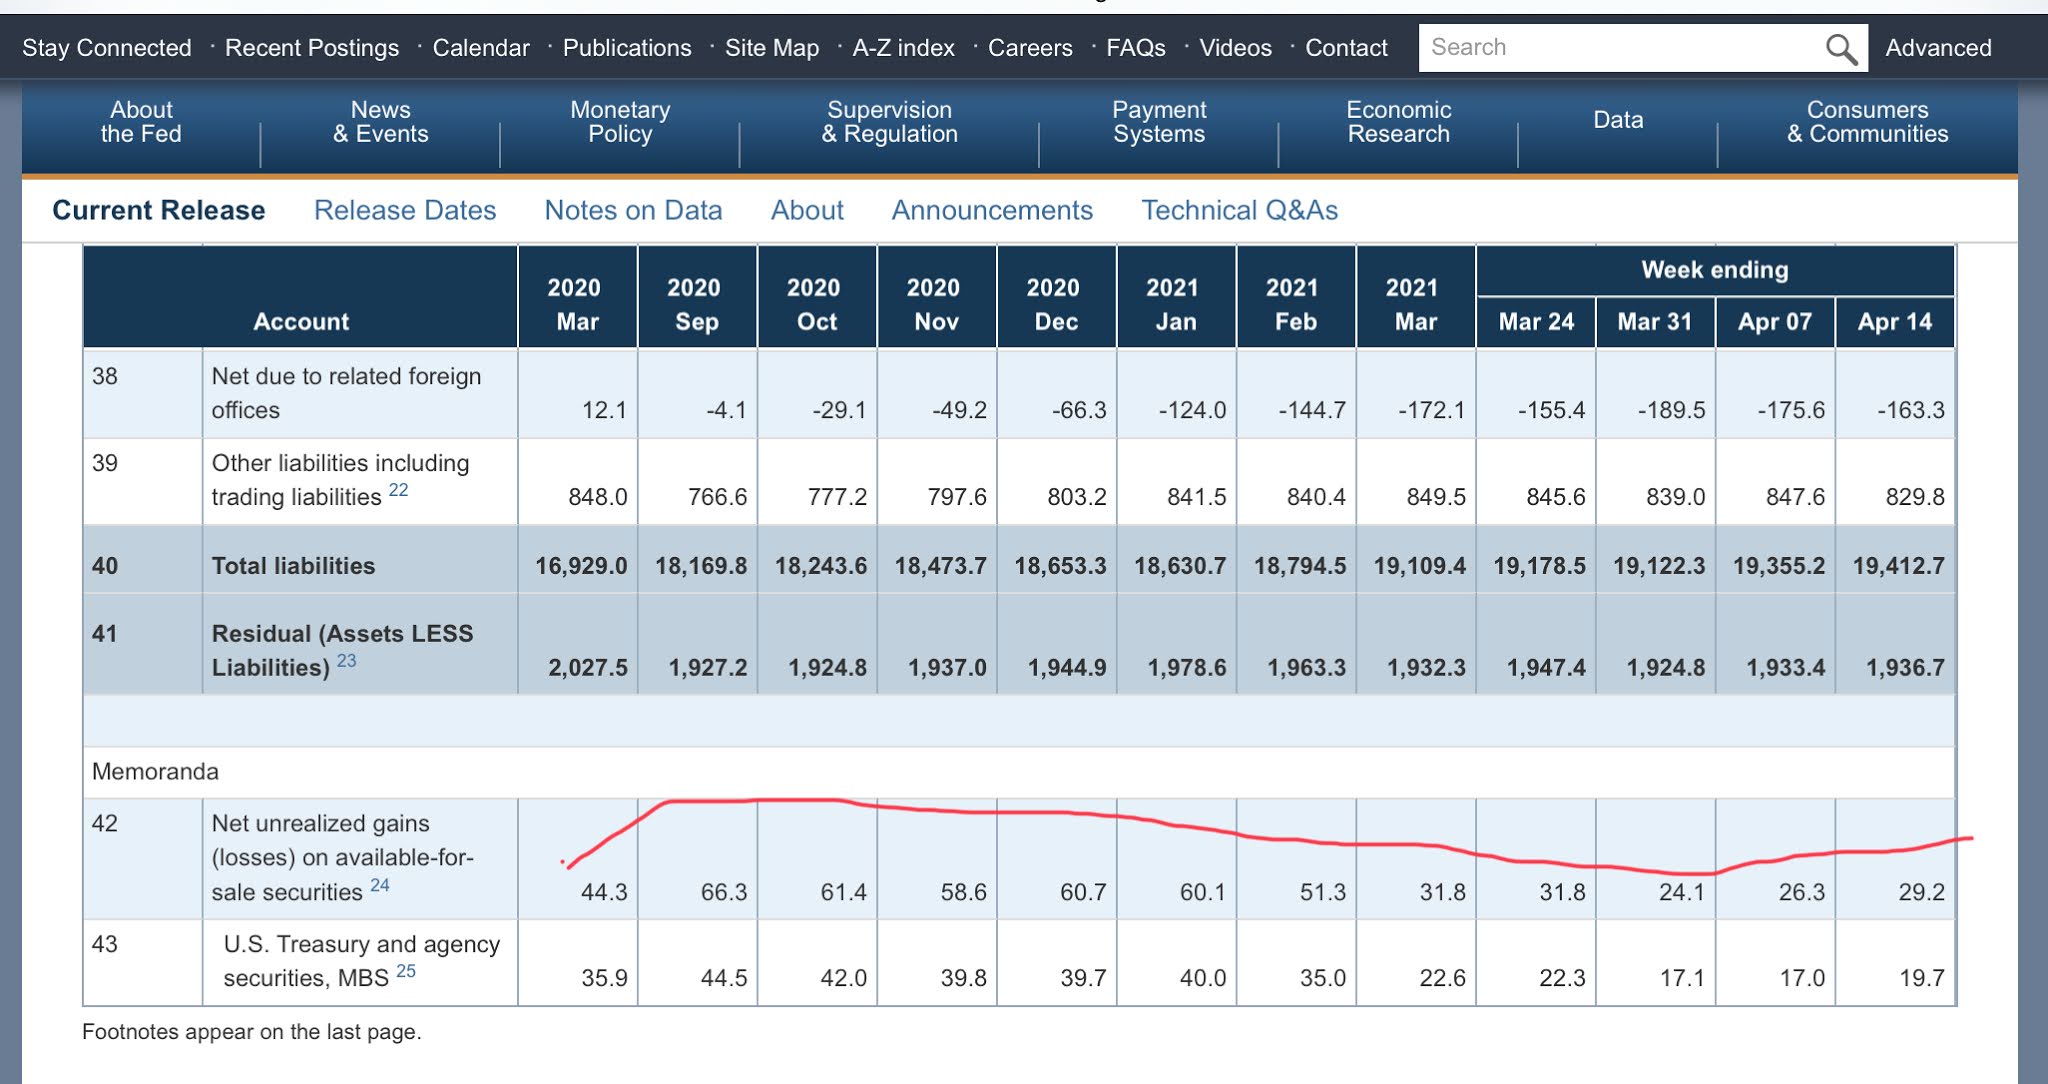Image resolution: width=2048 pixels, height=1084 pixels.
Task: Switch to the Notes on Data tab
Action: 633,210
